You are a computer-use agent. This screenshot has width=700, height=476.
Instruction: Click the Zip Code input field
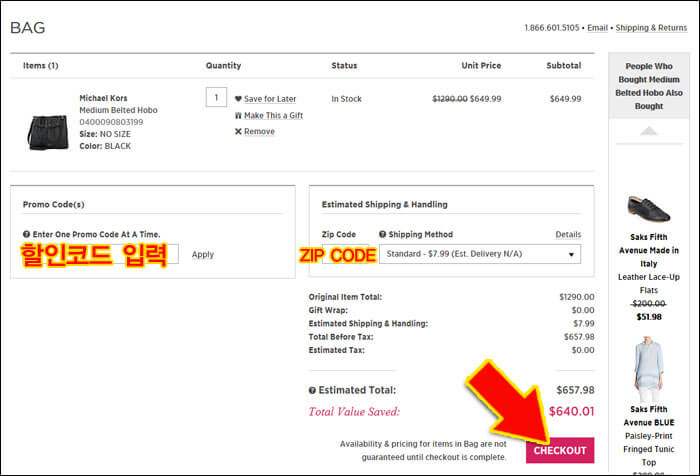346,254
